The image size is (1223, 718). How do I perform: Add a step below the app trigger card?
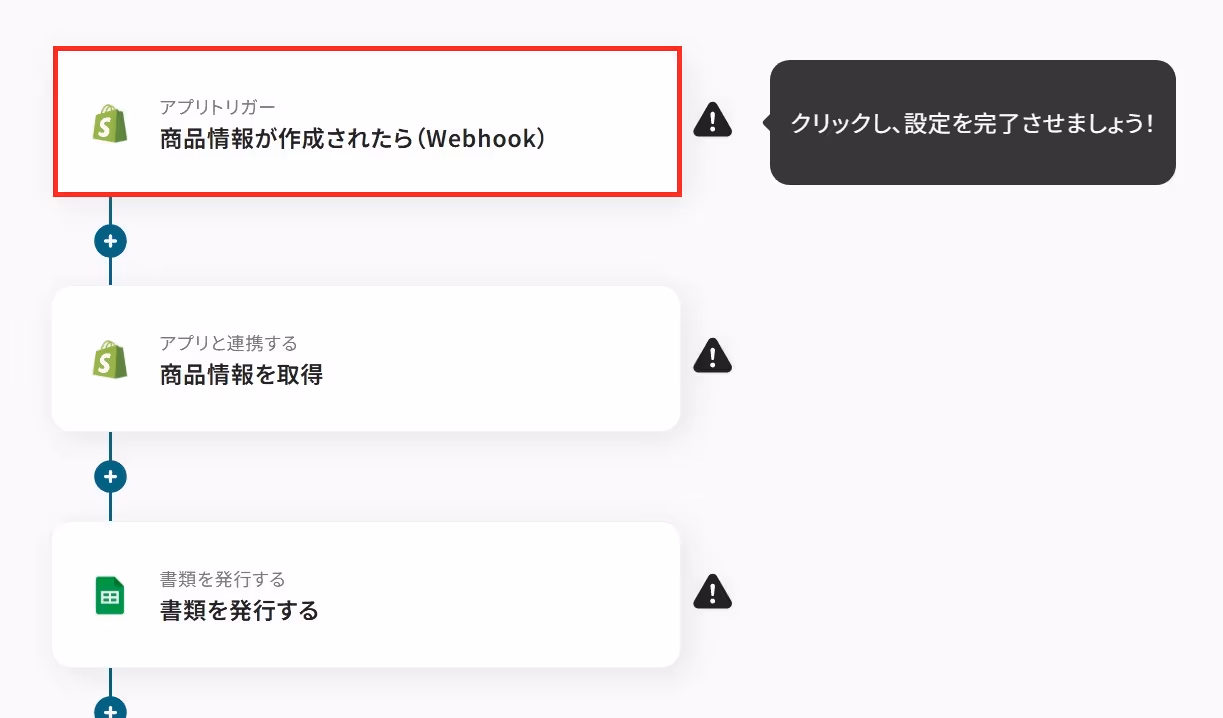click(110, 241)
